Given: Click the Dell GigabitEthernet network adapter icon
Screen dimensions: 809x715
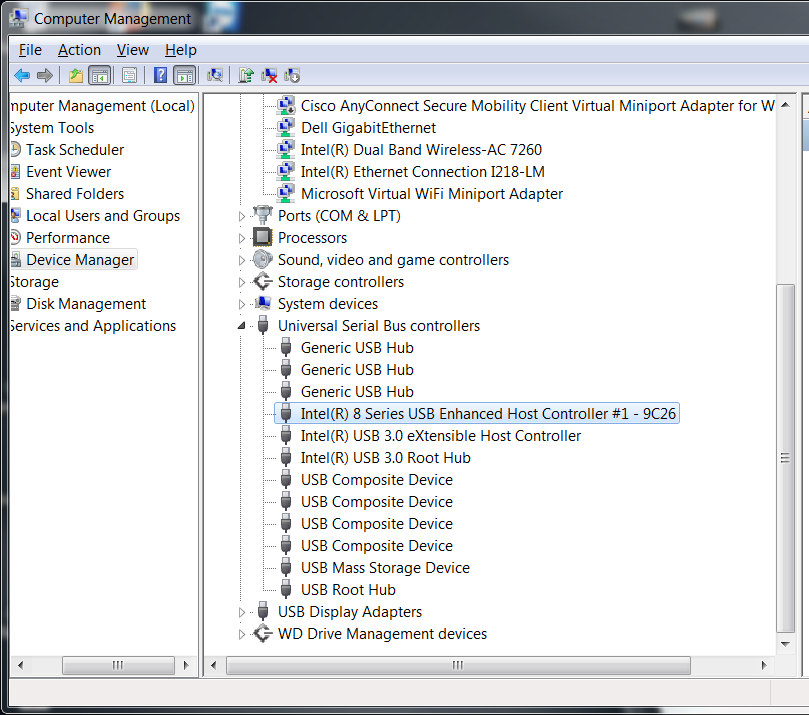Looking at the screenshot, I should [286, 127].
